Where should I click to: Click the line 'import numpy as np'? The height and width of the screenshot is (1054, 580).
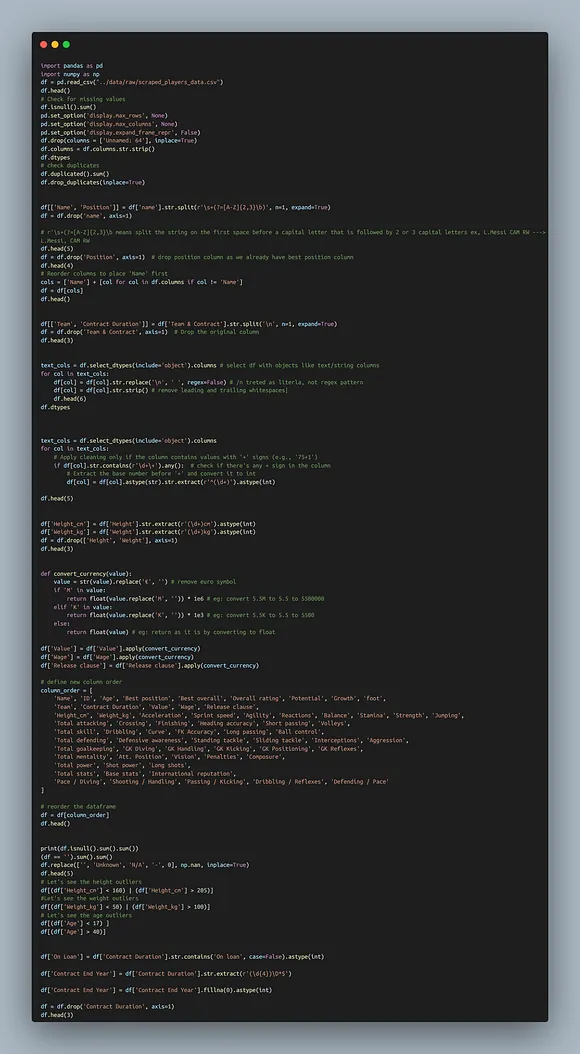[x=71, y=74]
